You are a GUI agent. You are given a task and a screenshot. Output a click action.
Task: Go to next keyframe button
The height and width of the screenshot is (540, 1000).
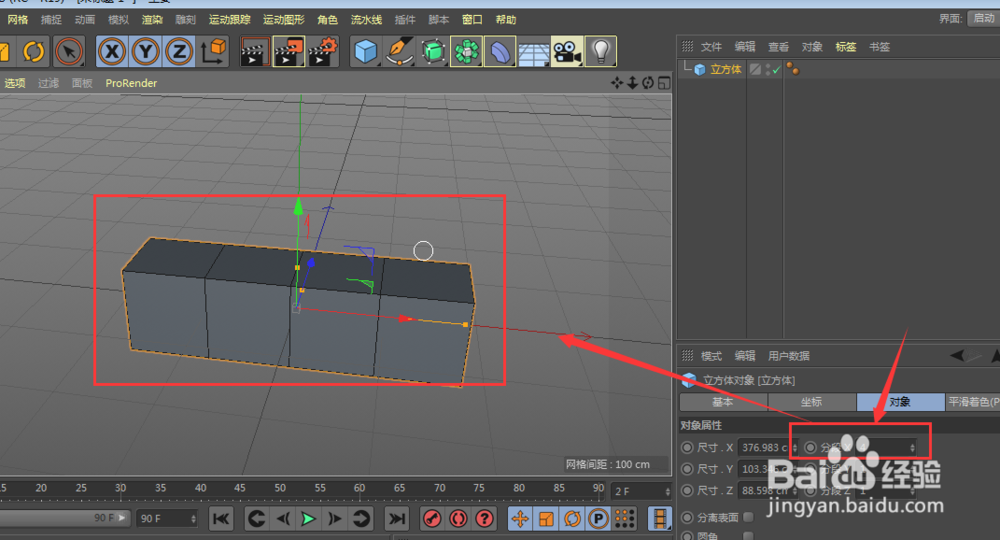coord(361,519)
